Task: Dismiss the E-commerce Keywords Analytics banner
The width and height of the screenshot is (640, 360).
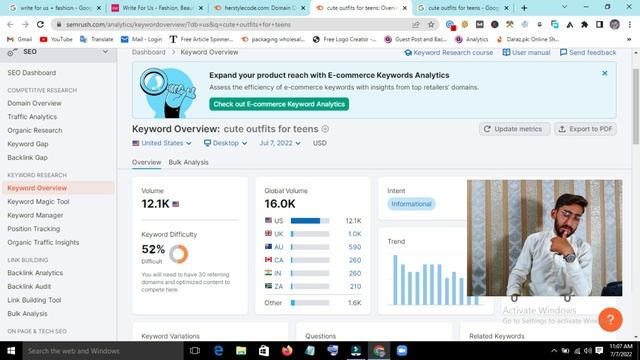Action: click(604, 73)
